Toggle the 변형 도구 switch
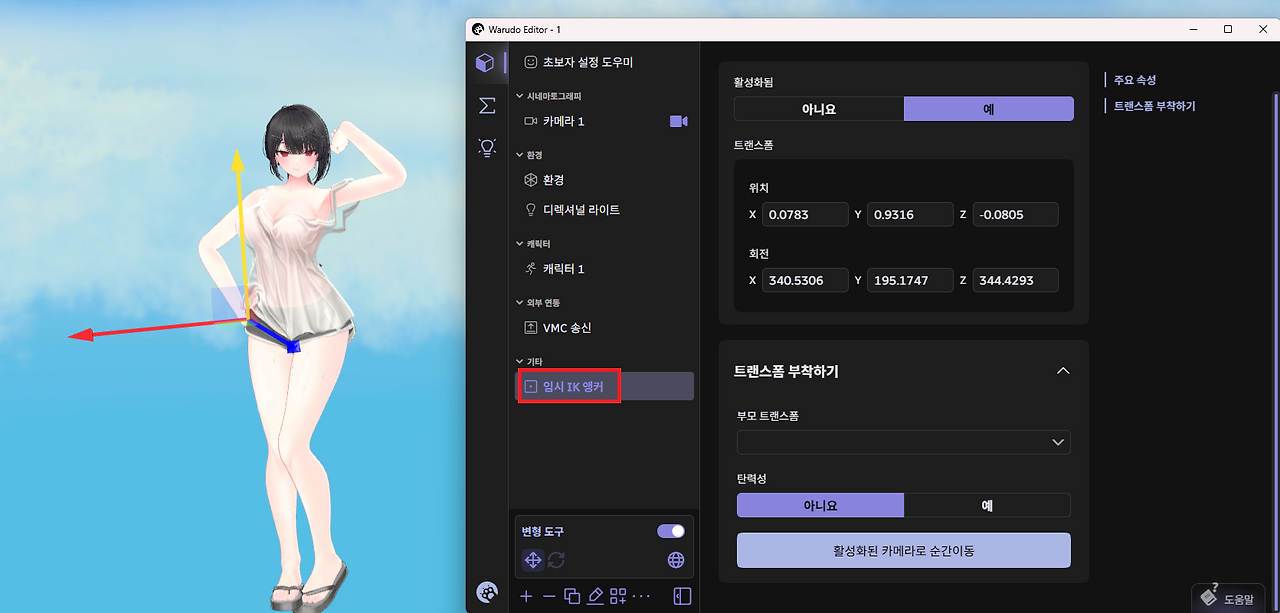 pos(671,531)
